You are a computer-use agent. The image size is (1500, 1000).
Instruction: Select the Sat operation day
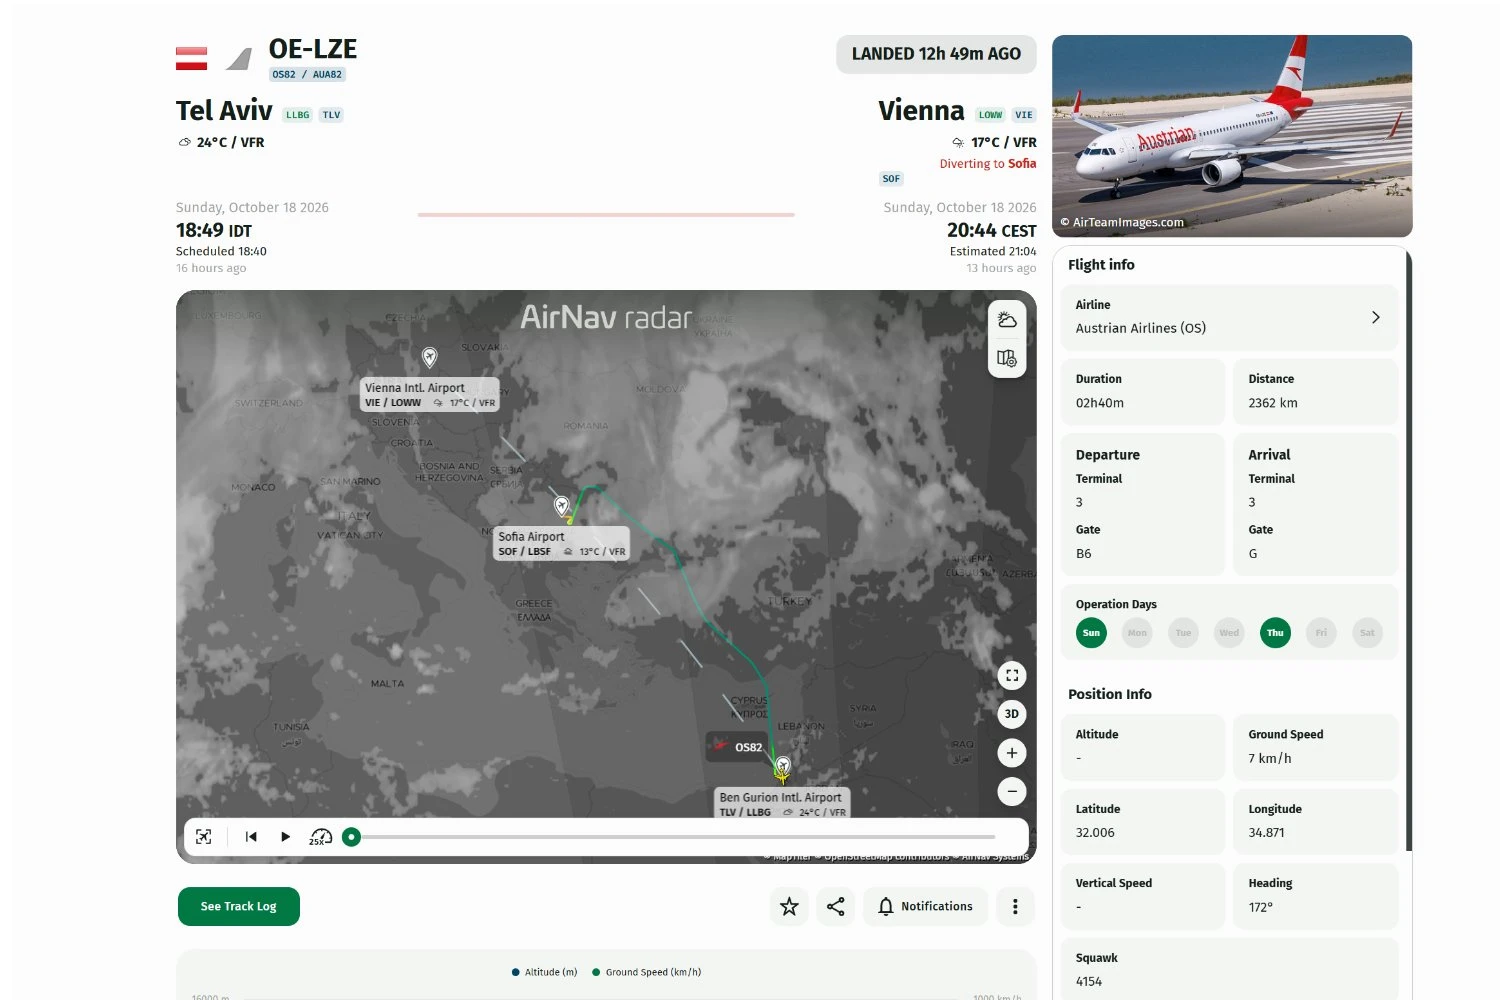(1367, 633)
